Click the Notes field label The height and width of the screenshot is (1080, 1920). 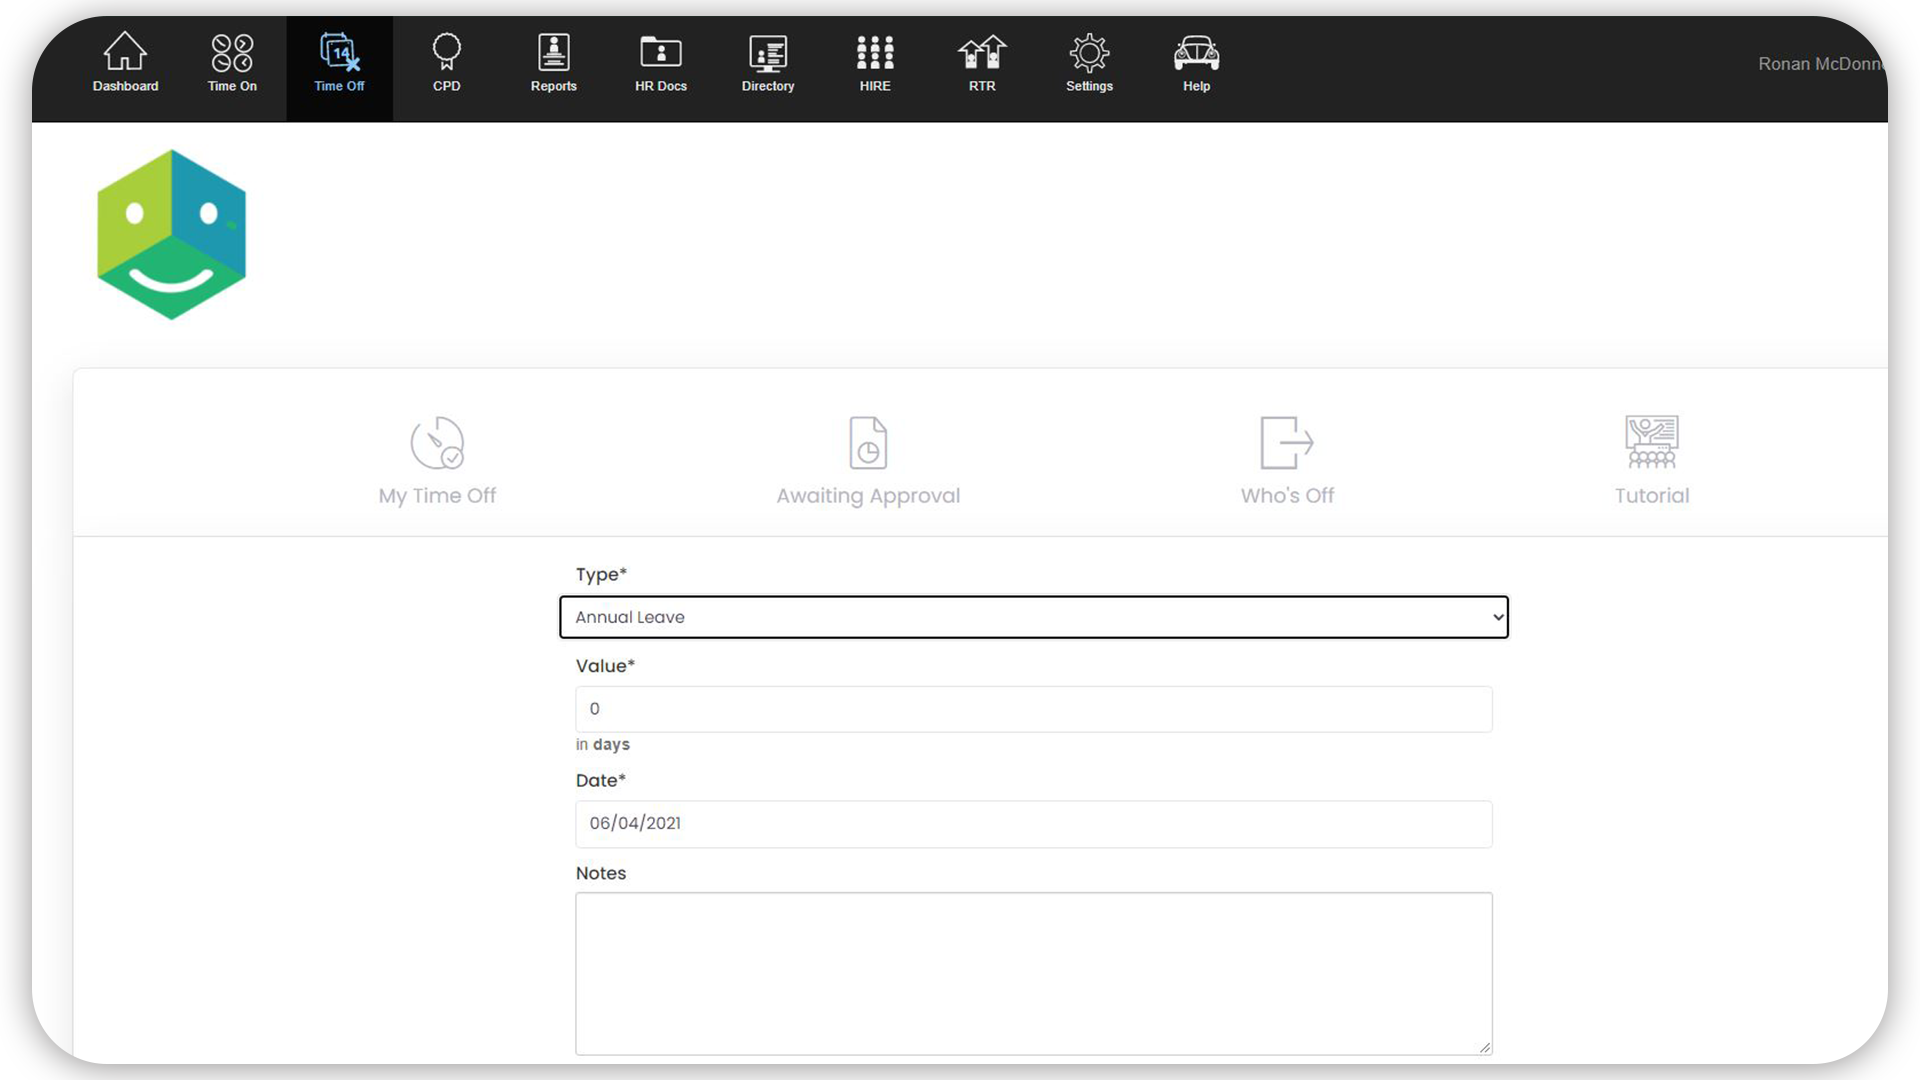tap(600, 873)
